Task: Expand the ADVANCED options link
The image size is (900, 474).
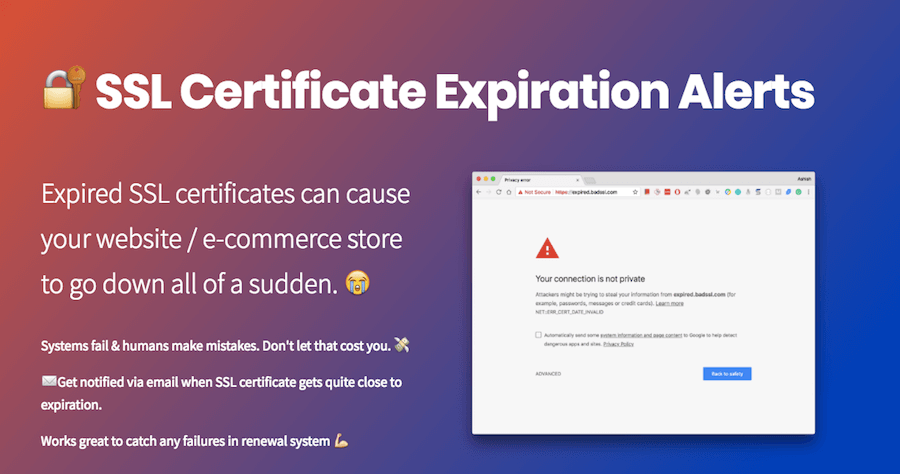Action: point(548,374)
